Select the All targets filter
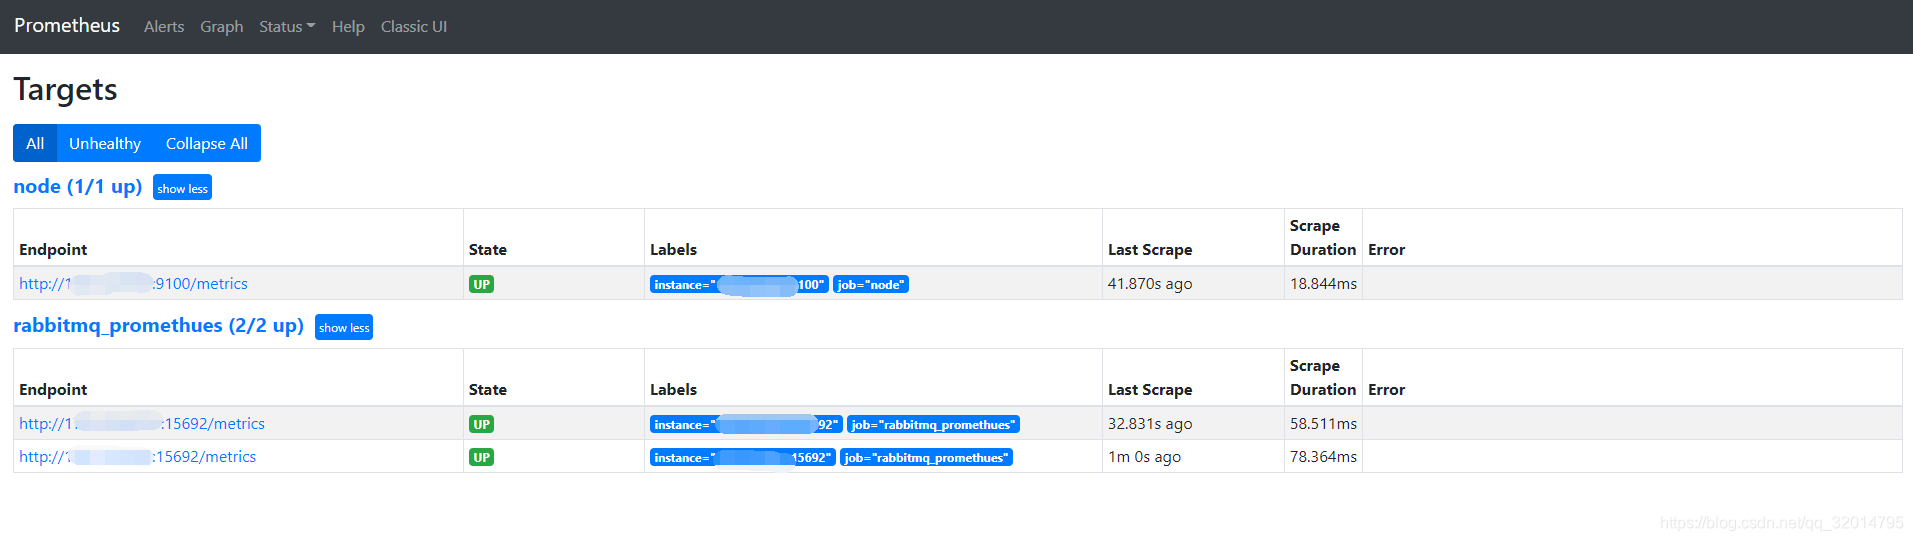The width and height of the screenshot is (1913, 541). [35, 143]
